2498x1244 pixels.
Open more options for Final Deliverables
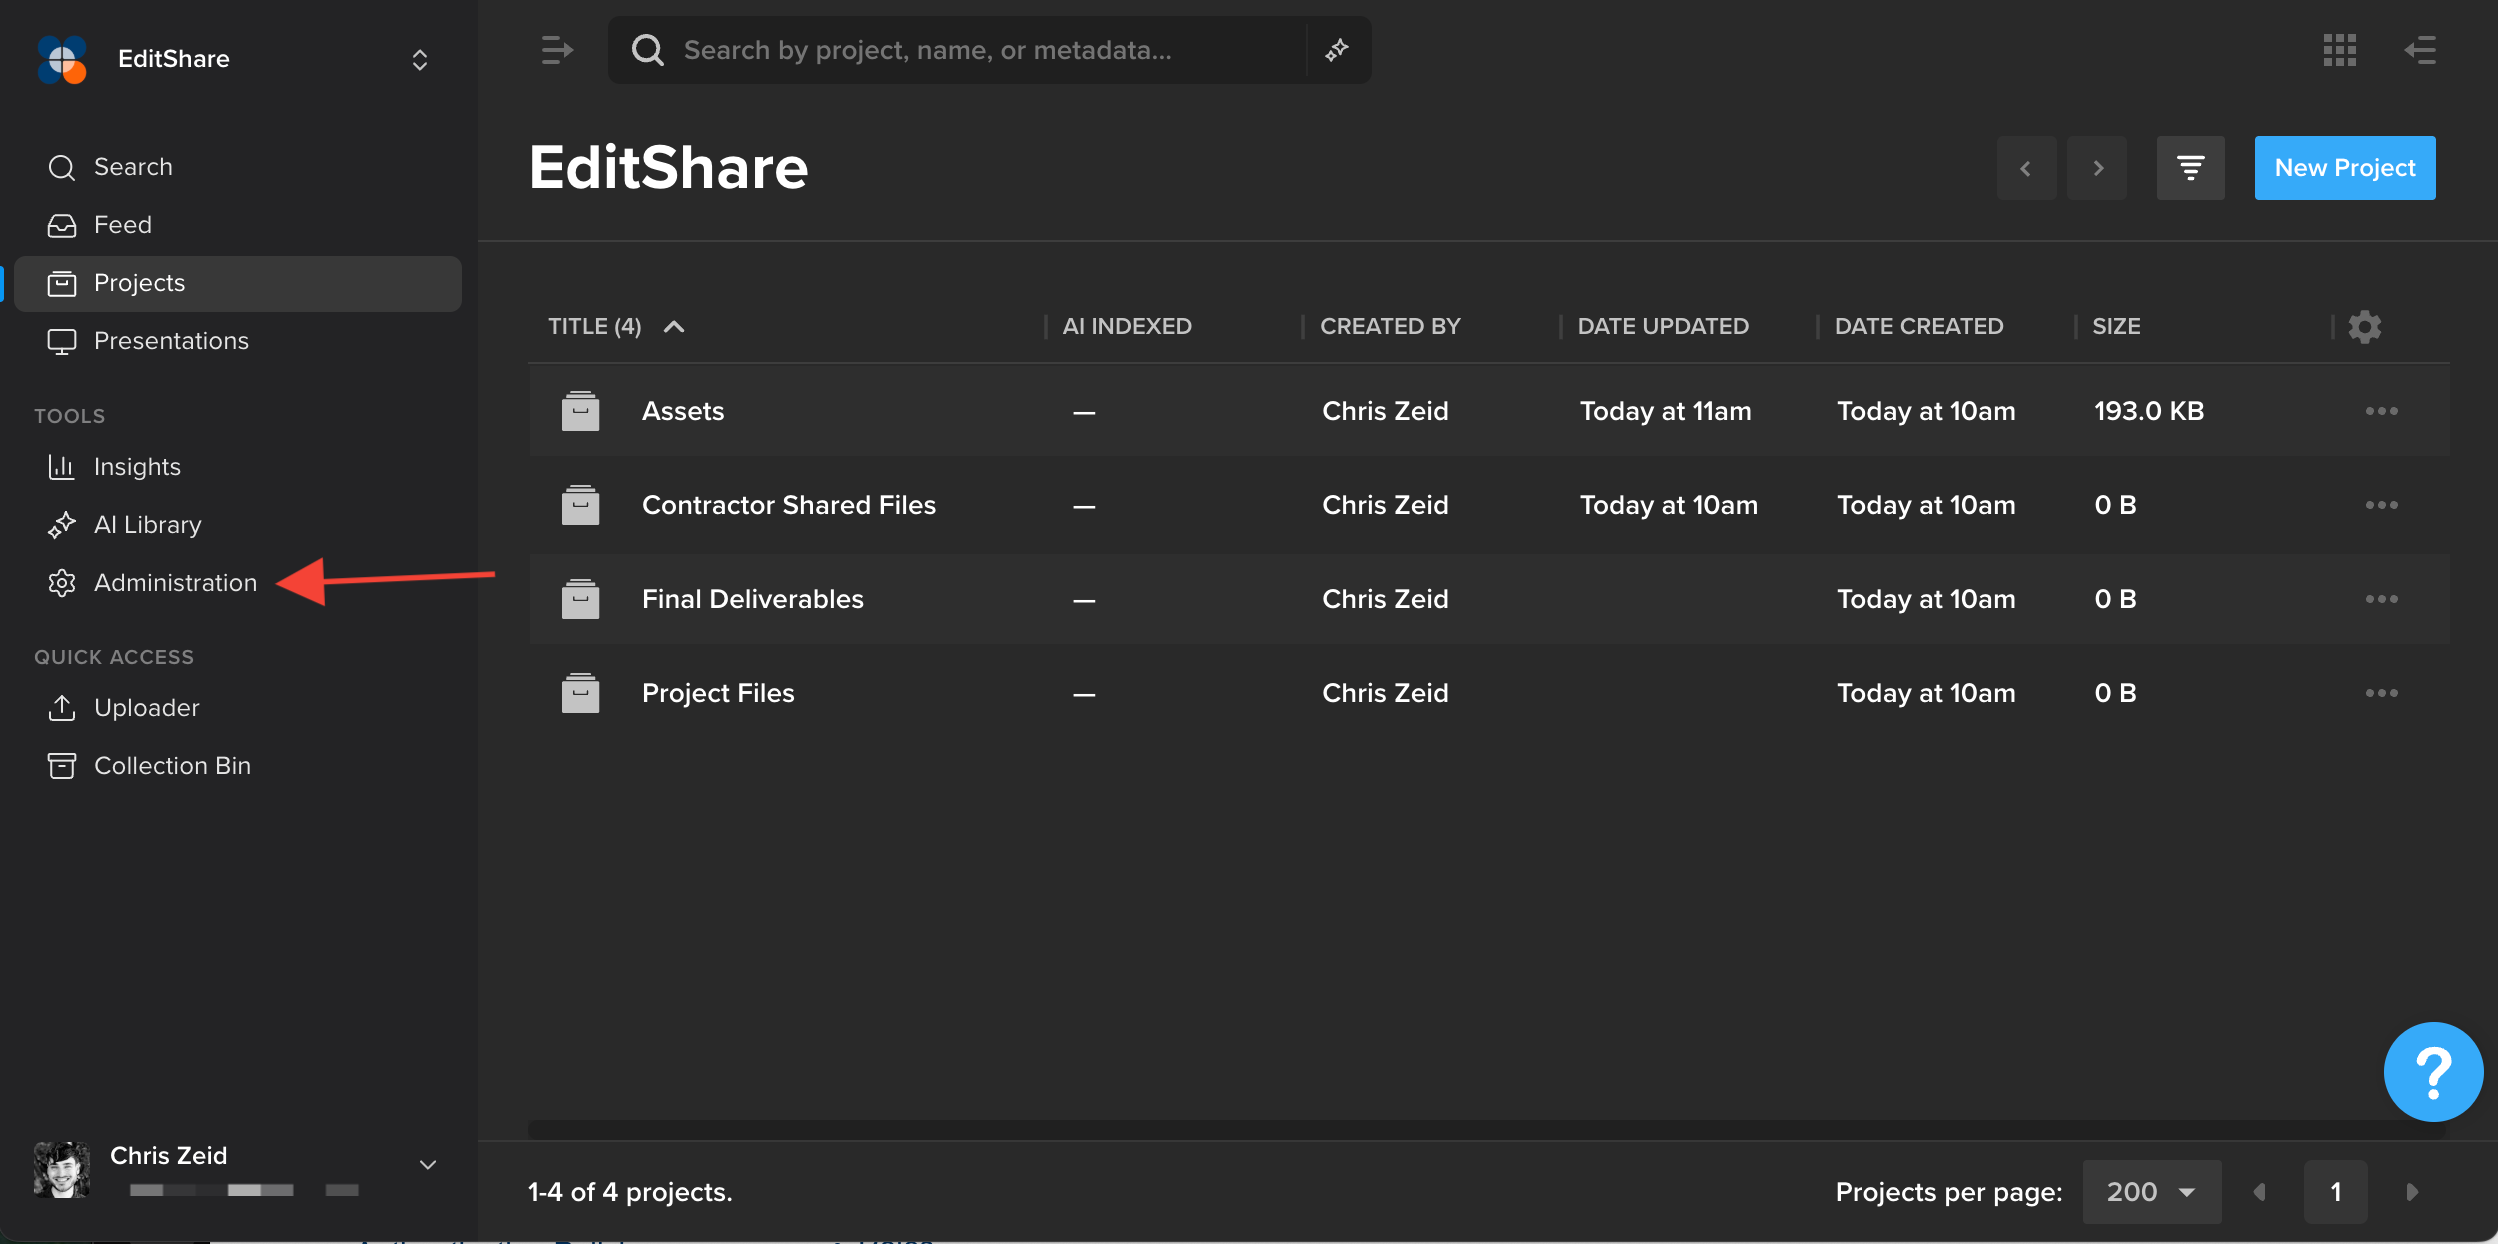coord(2382,599)
